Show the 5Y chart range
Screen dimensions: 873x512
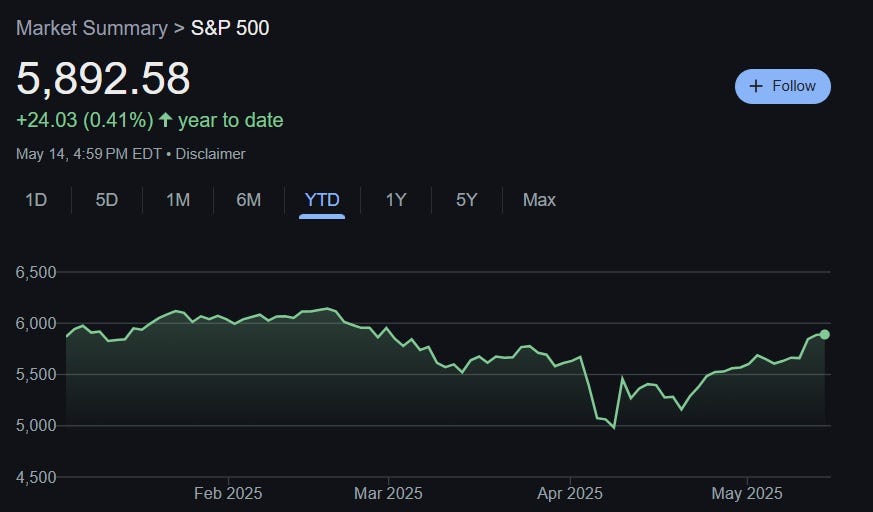467,200
